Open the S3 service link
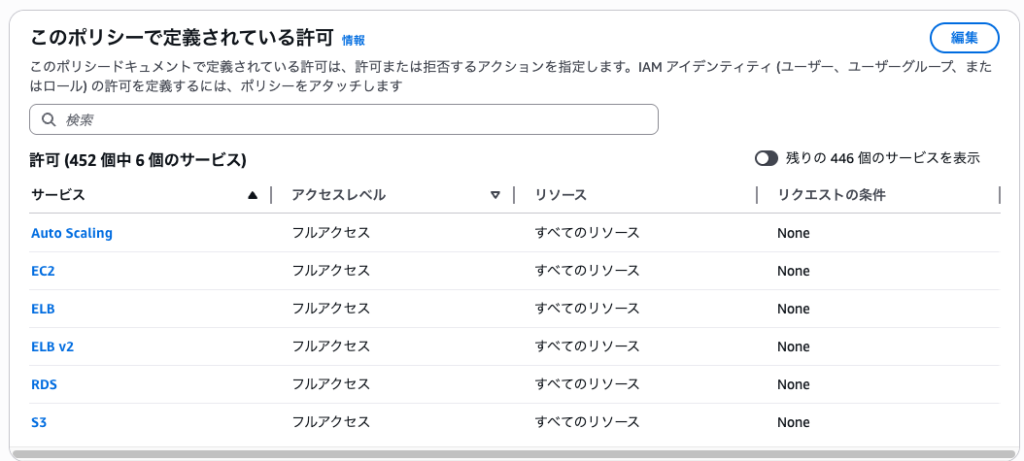 click(39, 423)
